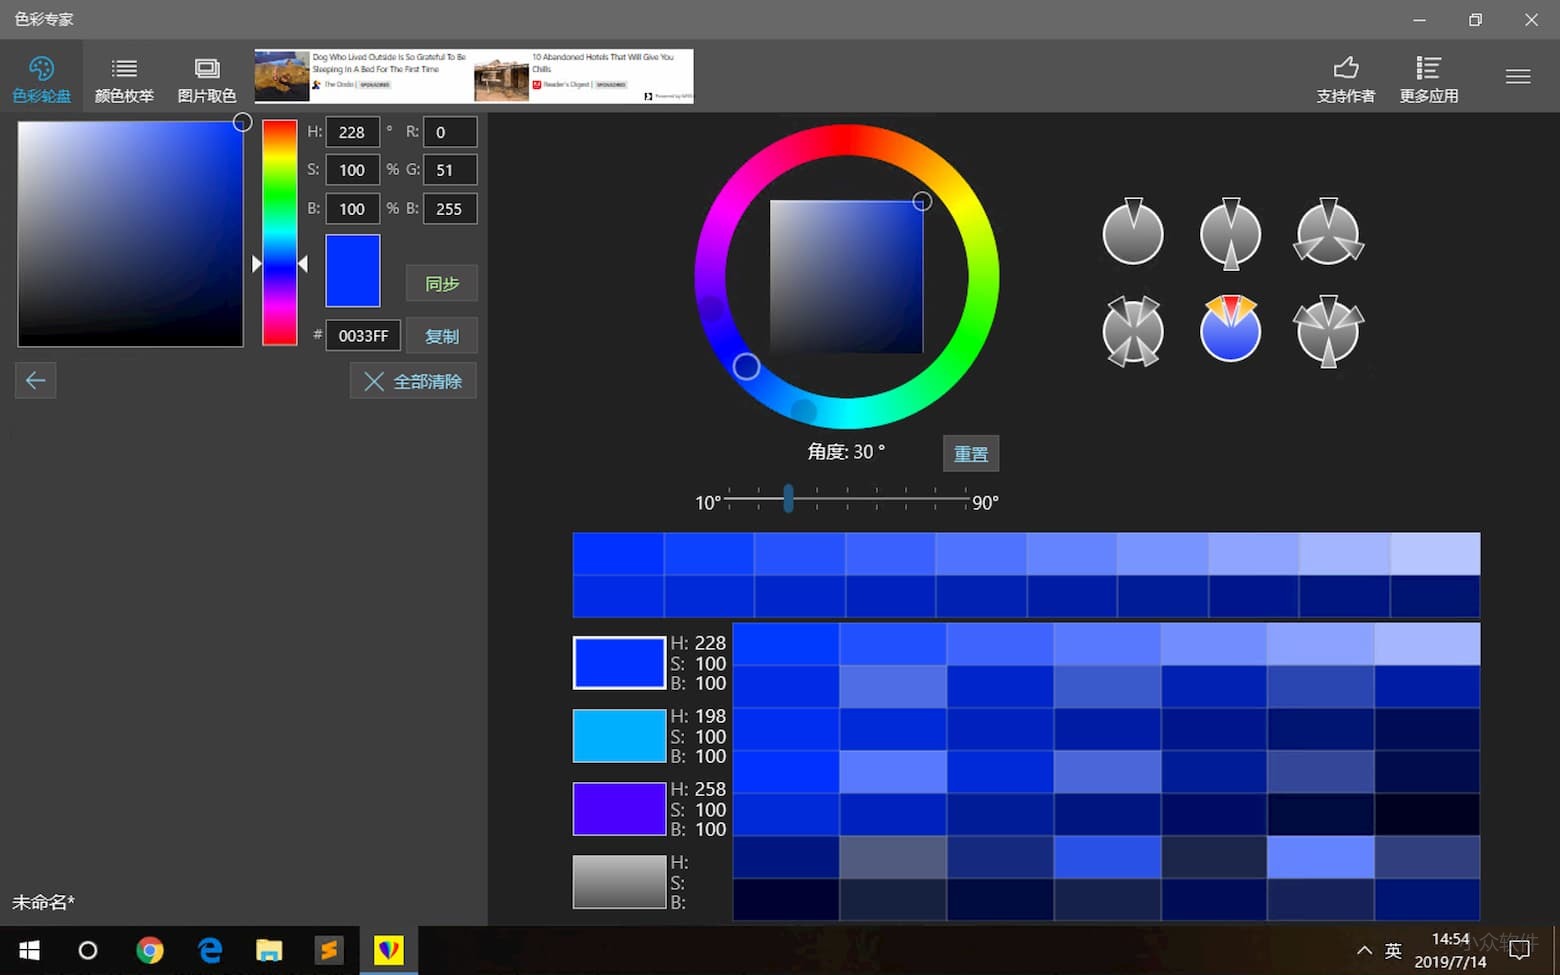Open the 图片取色 image picker
This screenshot has height=975, width=1560.
click(207, 78)
